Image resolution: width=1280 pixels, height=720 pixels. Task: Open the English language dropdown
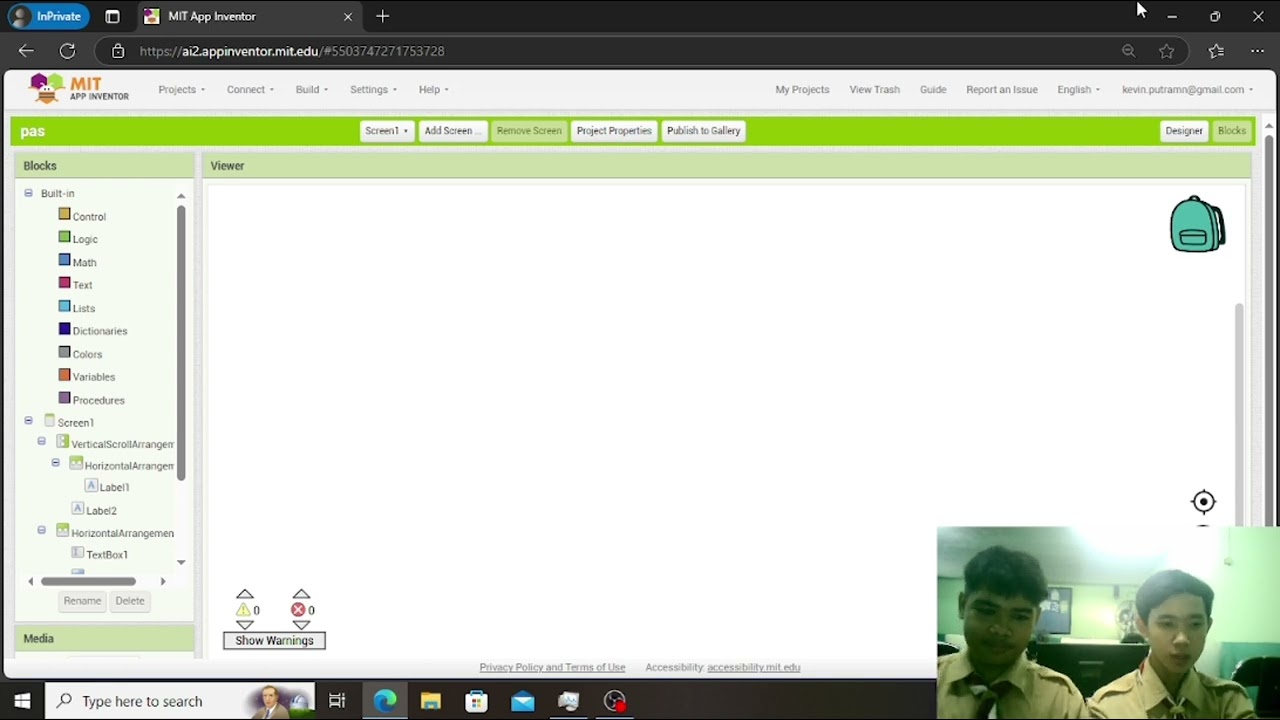click(x=1078, y=89)
